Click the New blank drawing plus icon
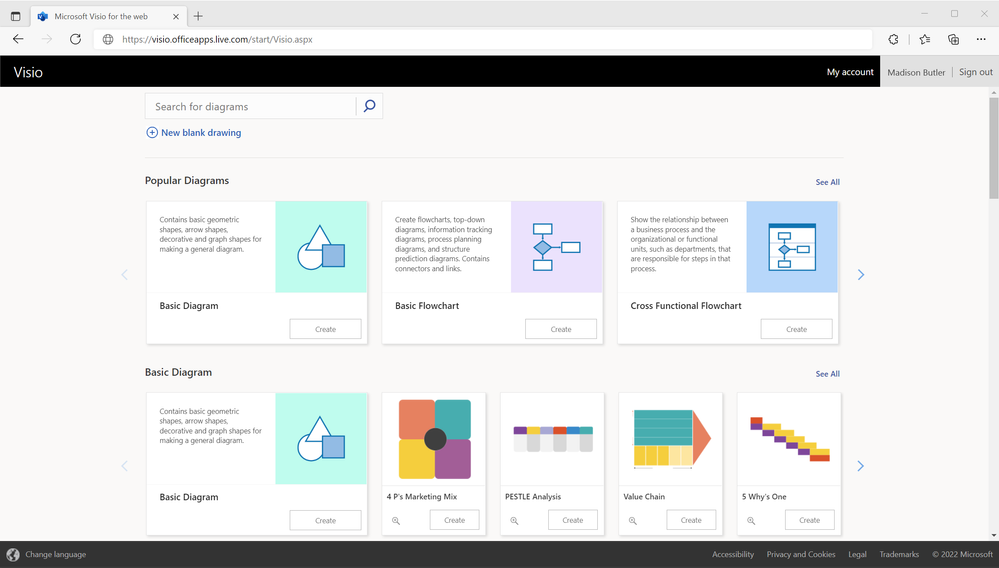Viewport: 999px width, 568px height. pos(152,132)
